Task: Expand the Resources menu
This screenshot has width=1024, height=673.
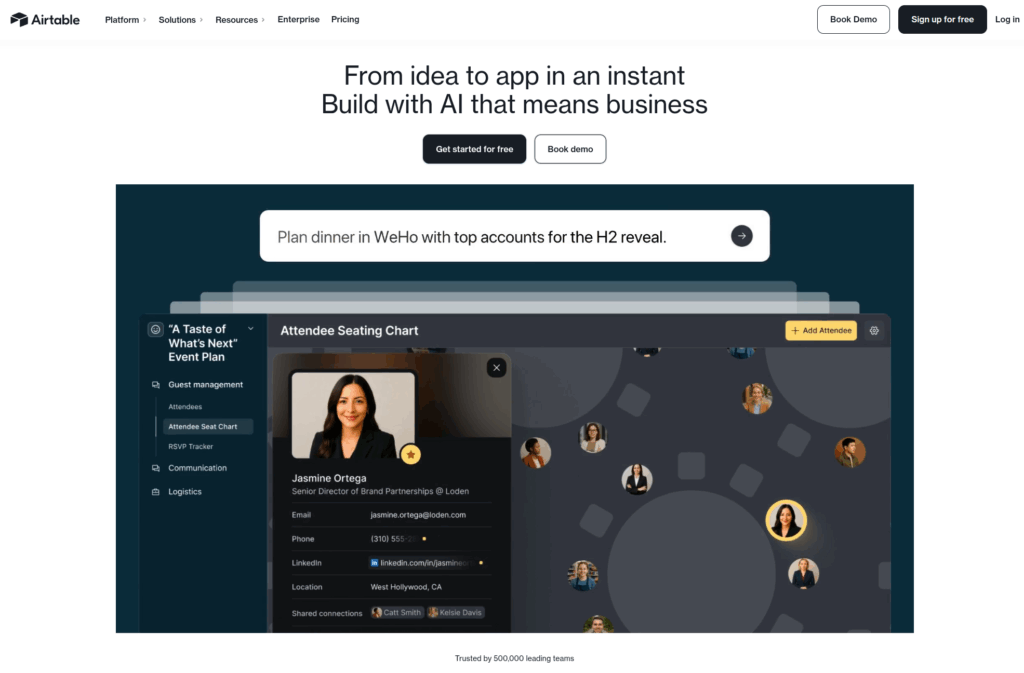Action: [x=240, y=20]
